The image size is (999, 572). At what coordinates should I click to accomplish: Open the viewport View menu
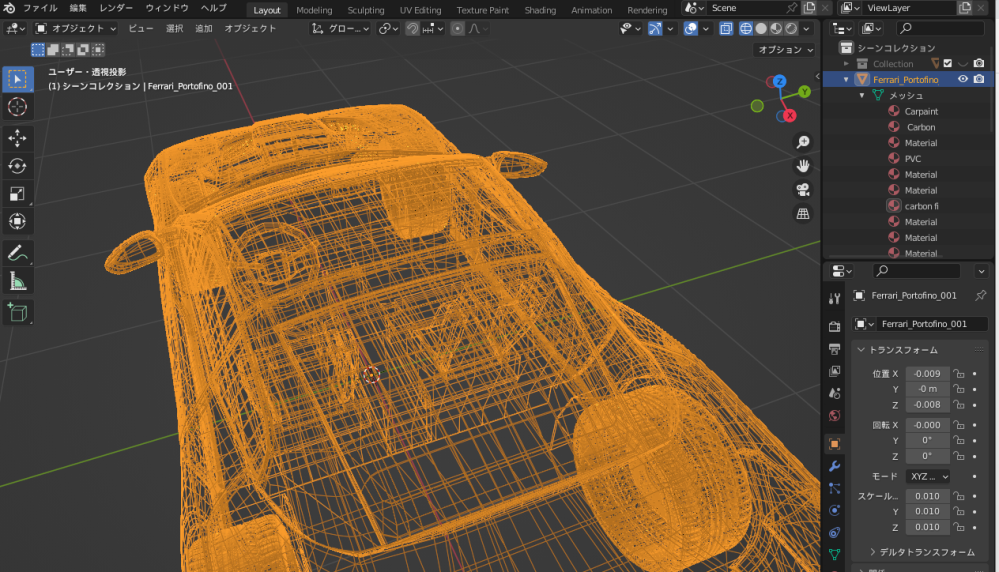tap(141, 29)
